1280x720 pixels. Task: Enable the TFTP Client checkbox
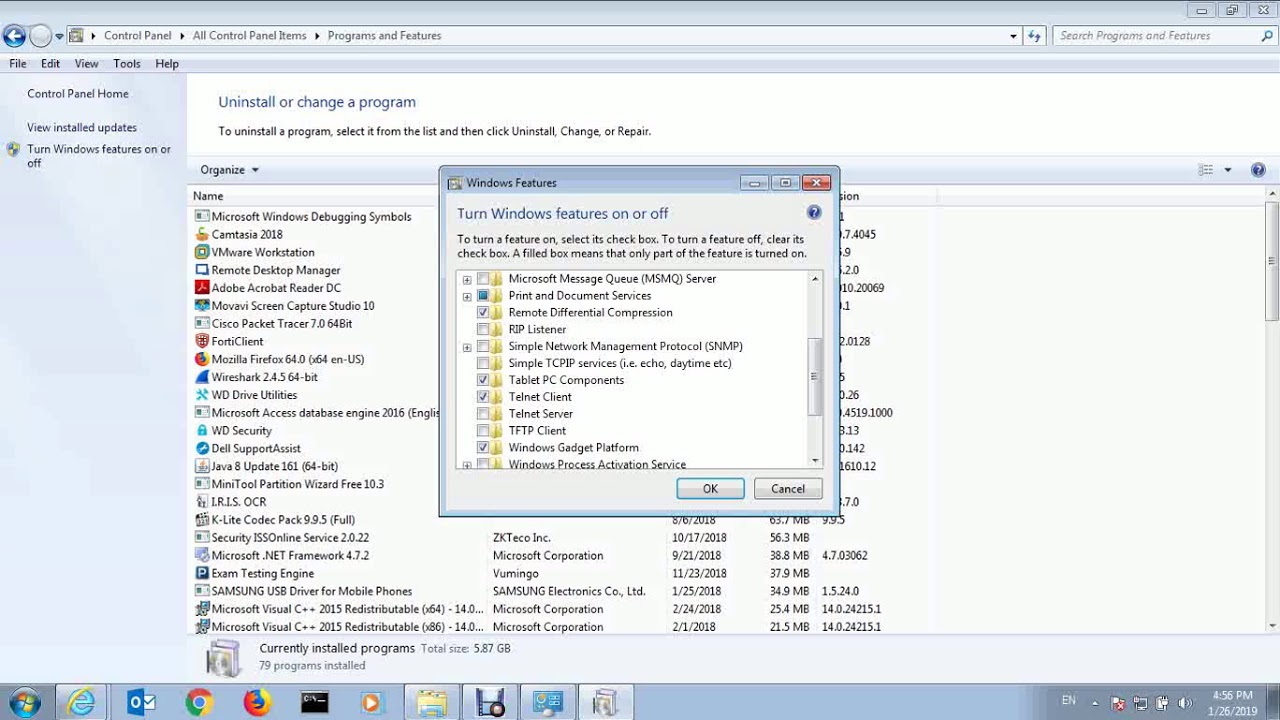(484, 431)
